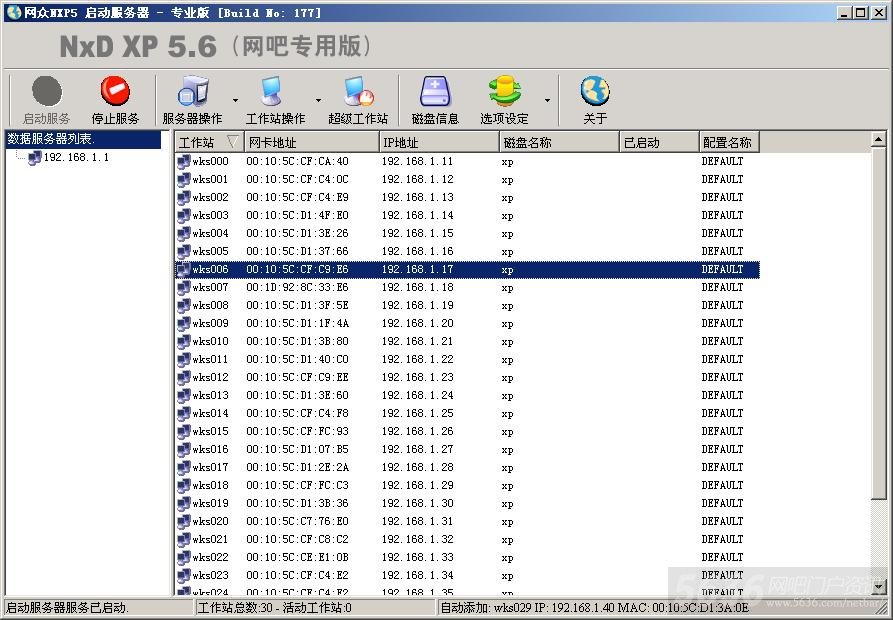Click MAC address 00:10:5C:D1:3B:36
The height and width of the screenshot is (620, 893).
(x=297, y=503)
